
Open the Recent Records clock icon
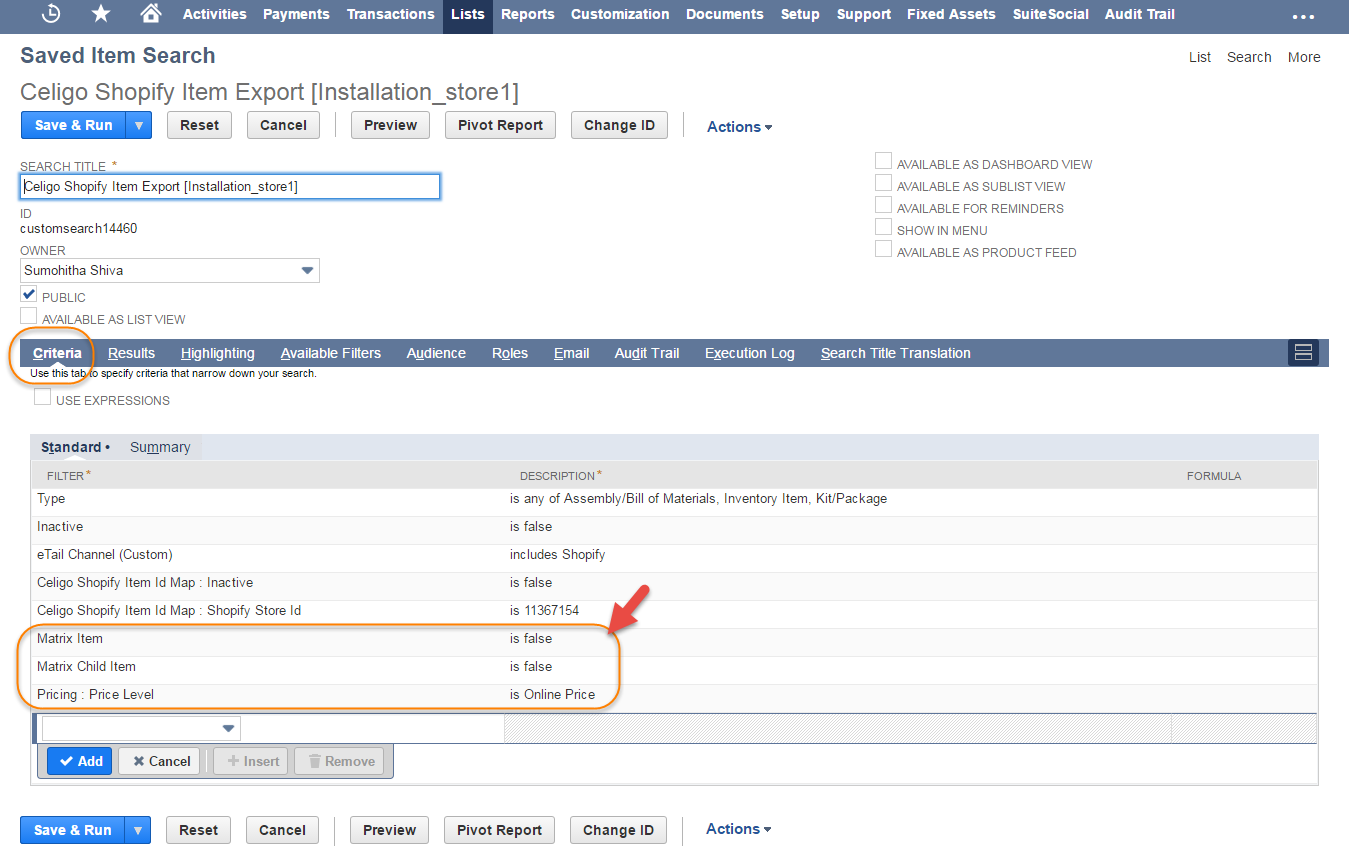pyautogui.click(x=51, y=14)
